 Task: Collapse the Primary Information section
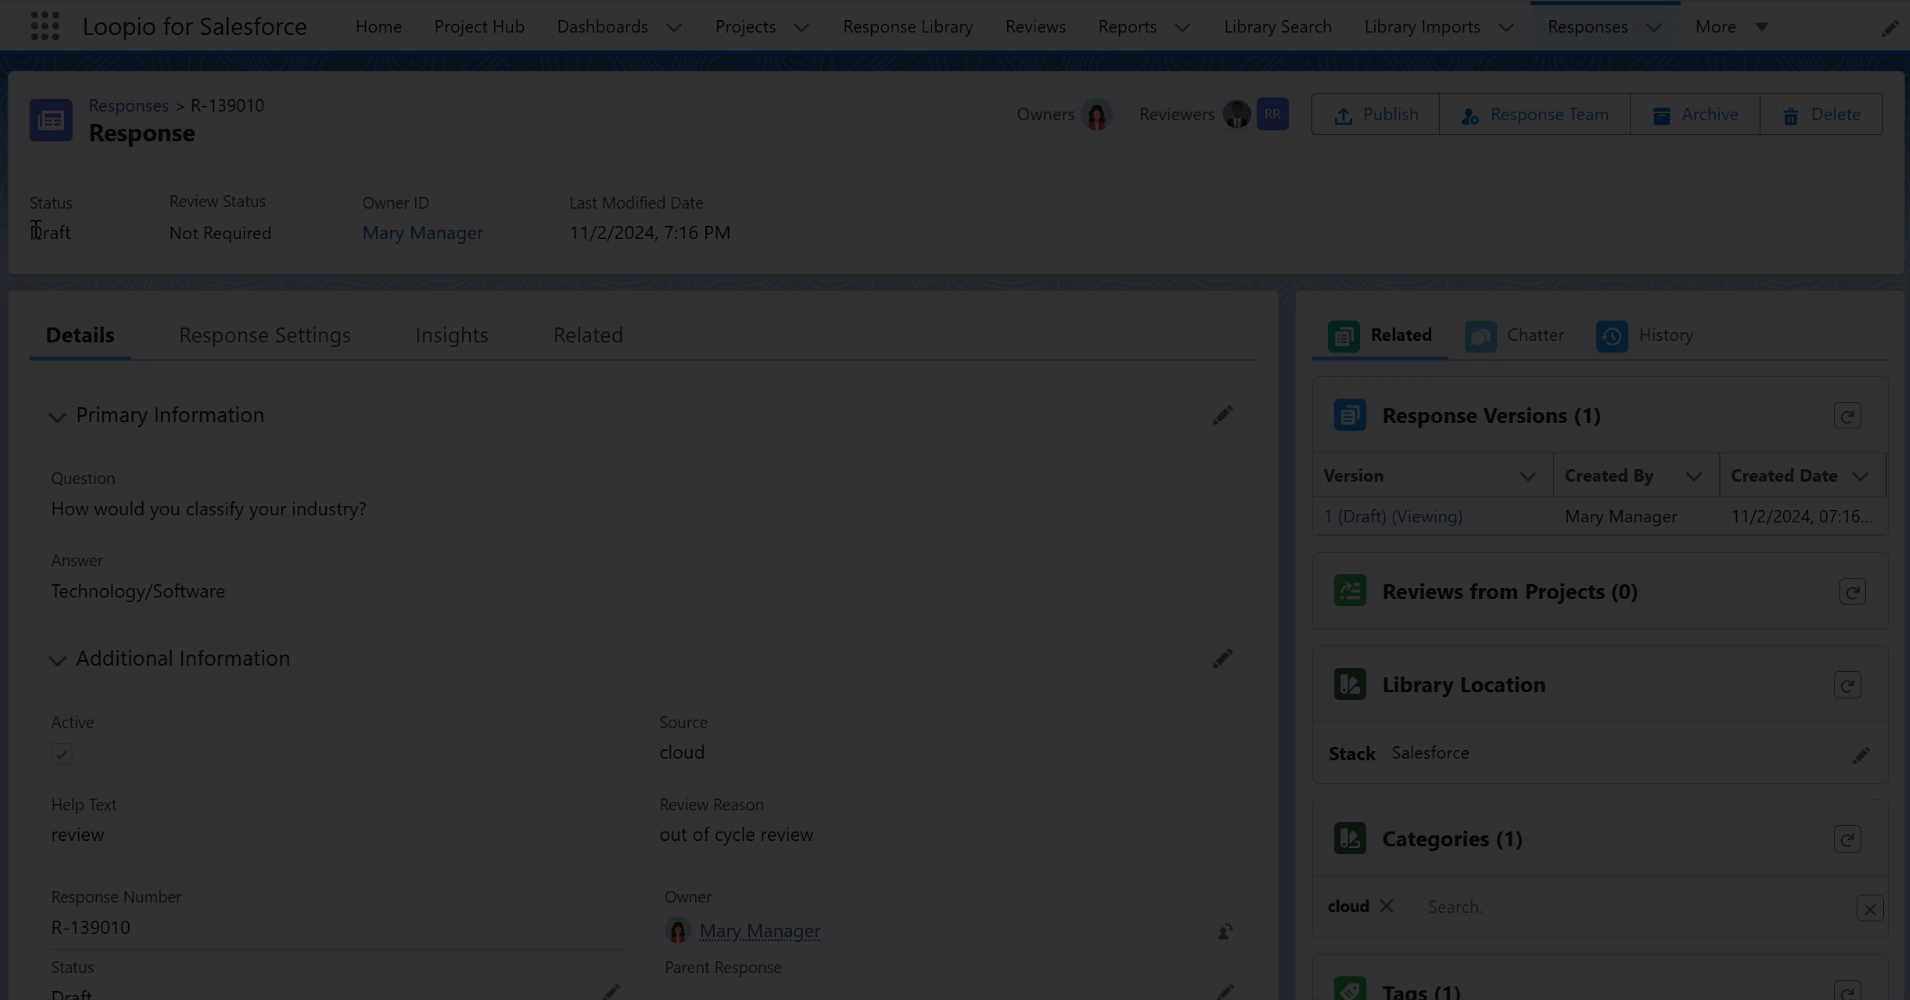[x=57, y=417]
